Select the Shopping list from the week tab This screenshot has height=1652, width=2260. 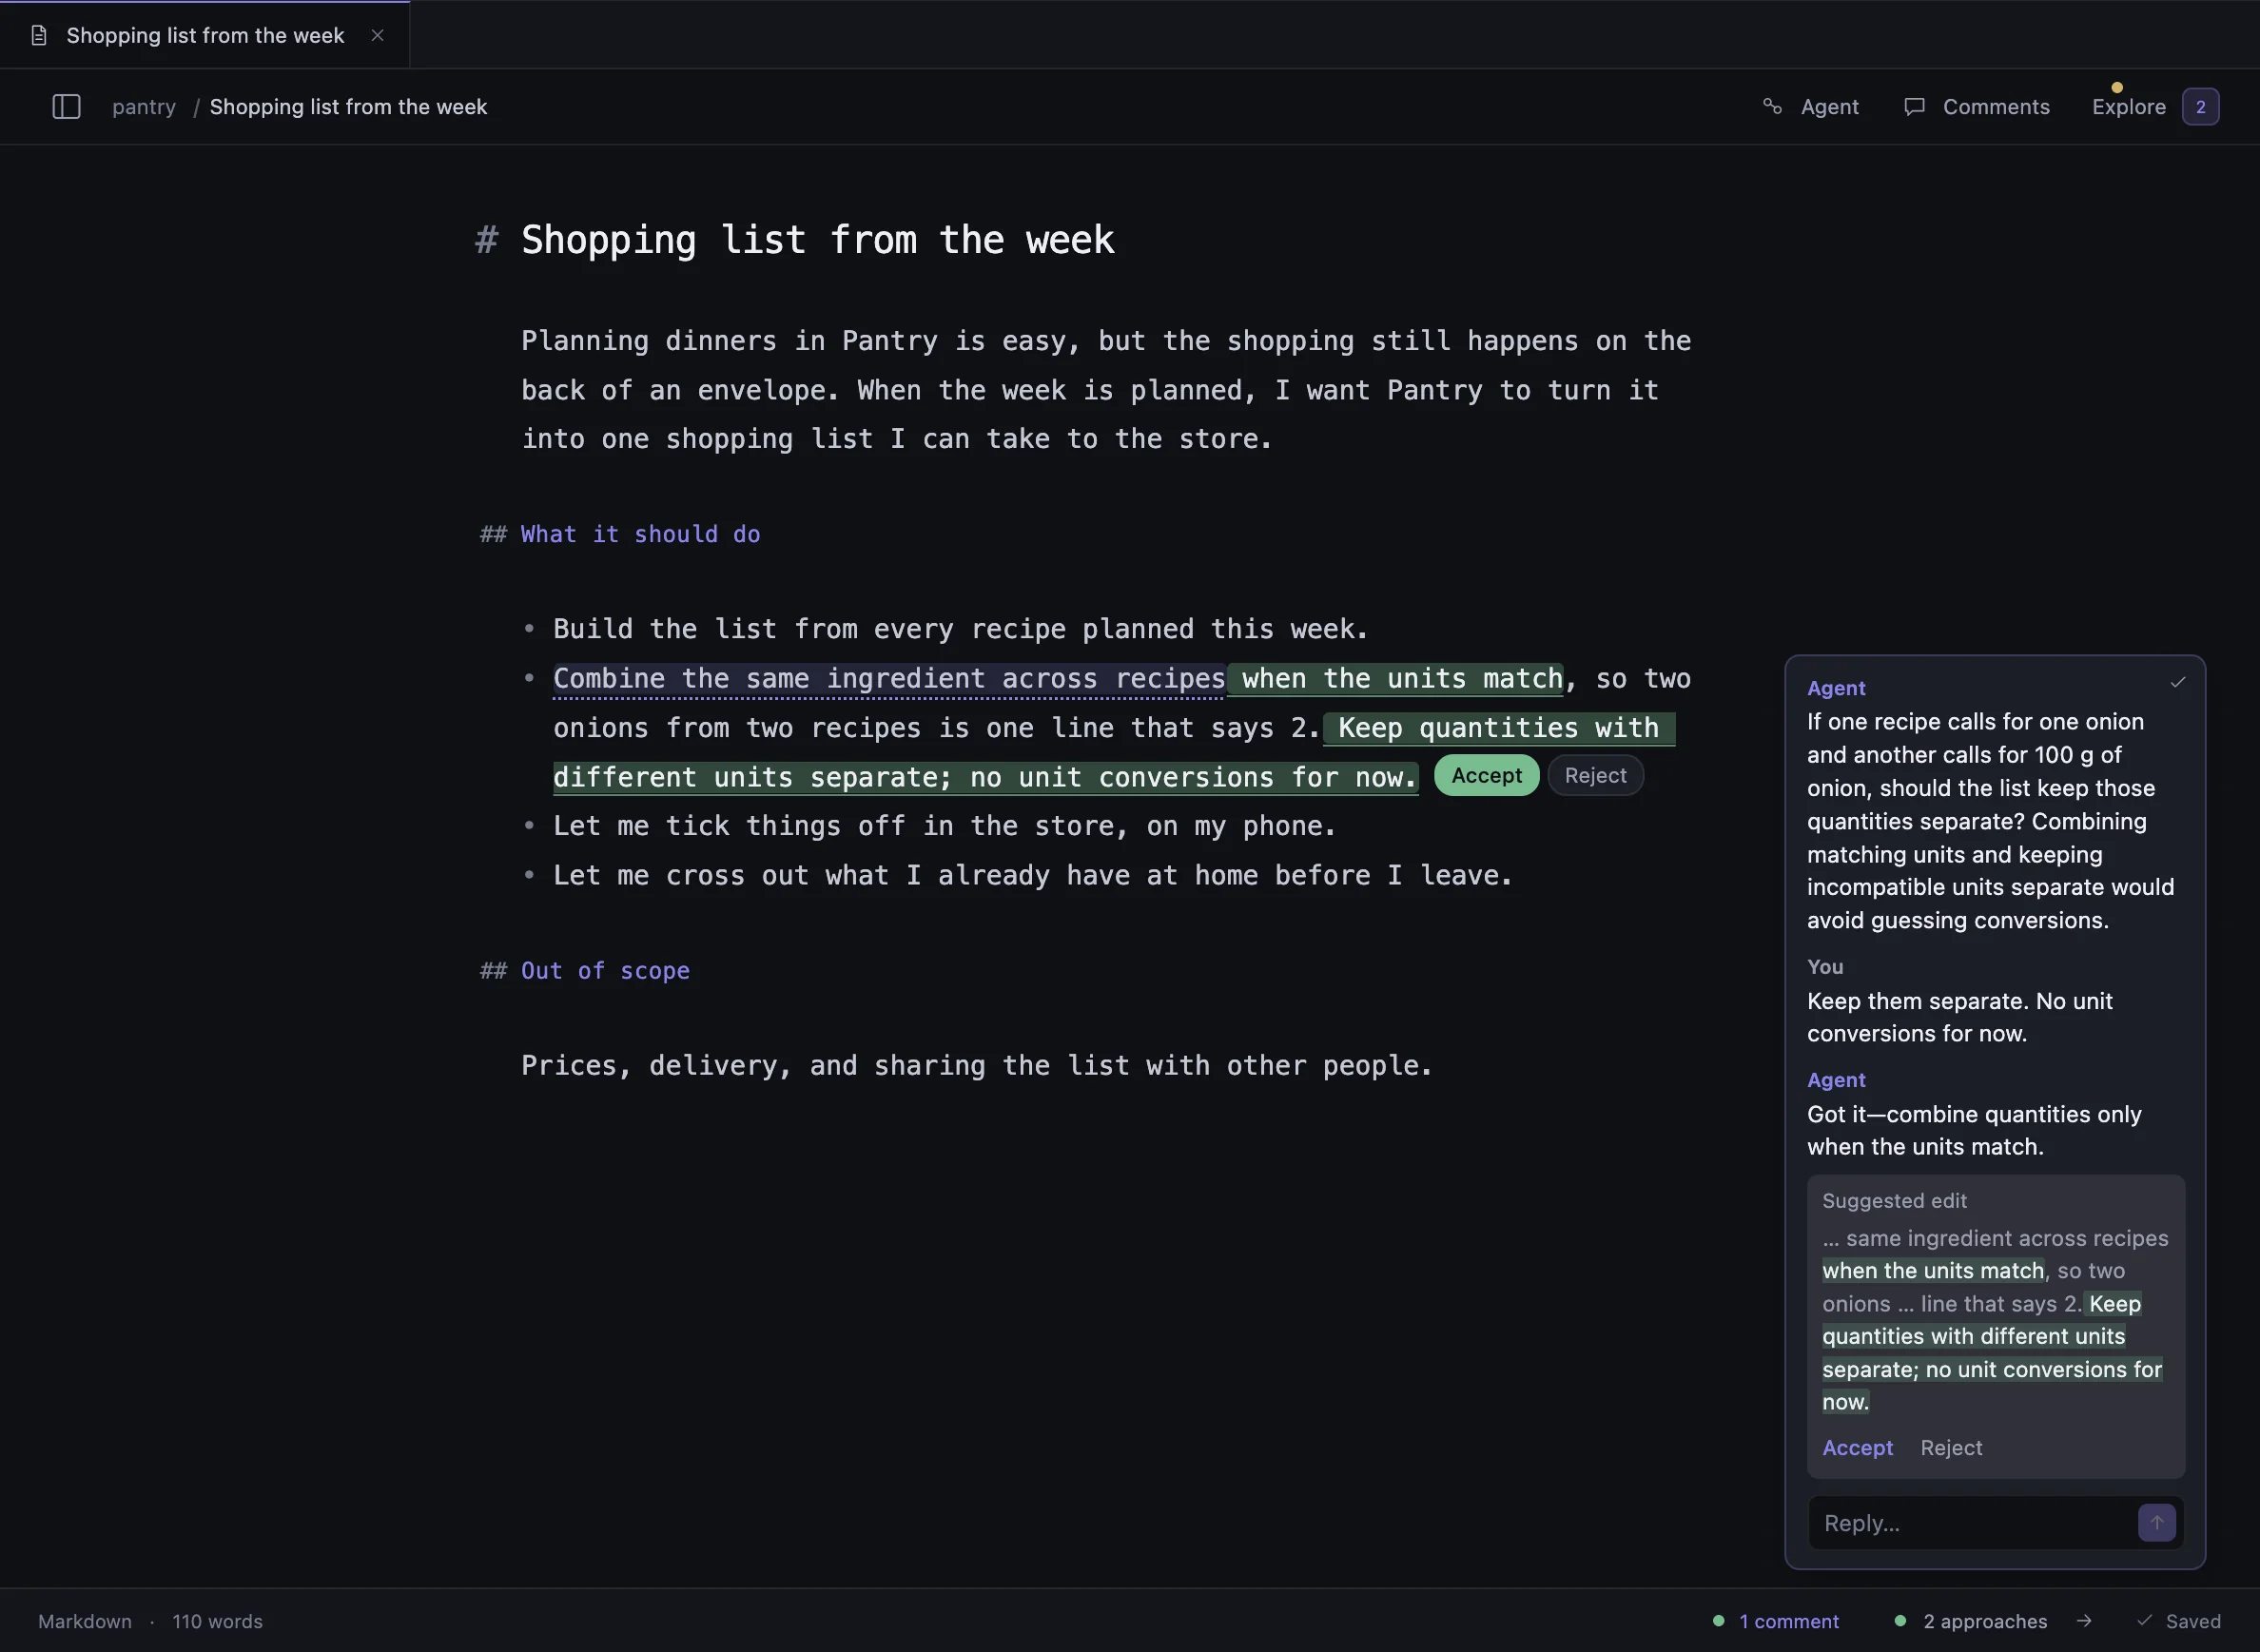(204, 36)
